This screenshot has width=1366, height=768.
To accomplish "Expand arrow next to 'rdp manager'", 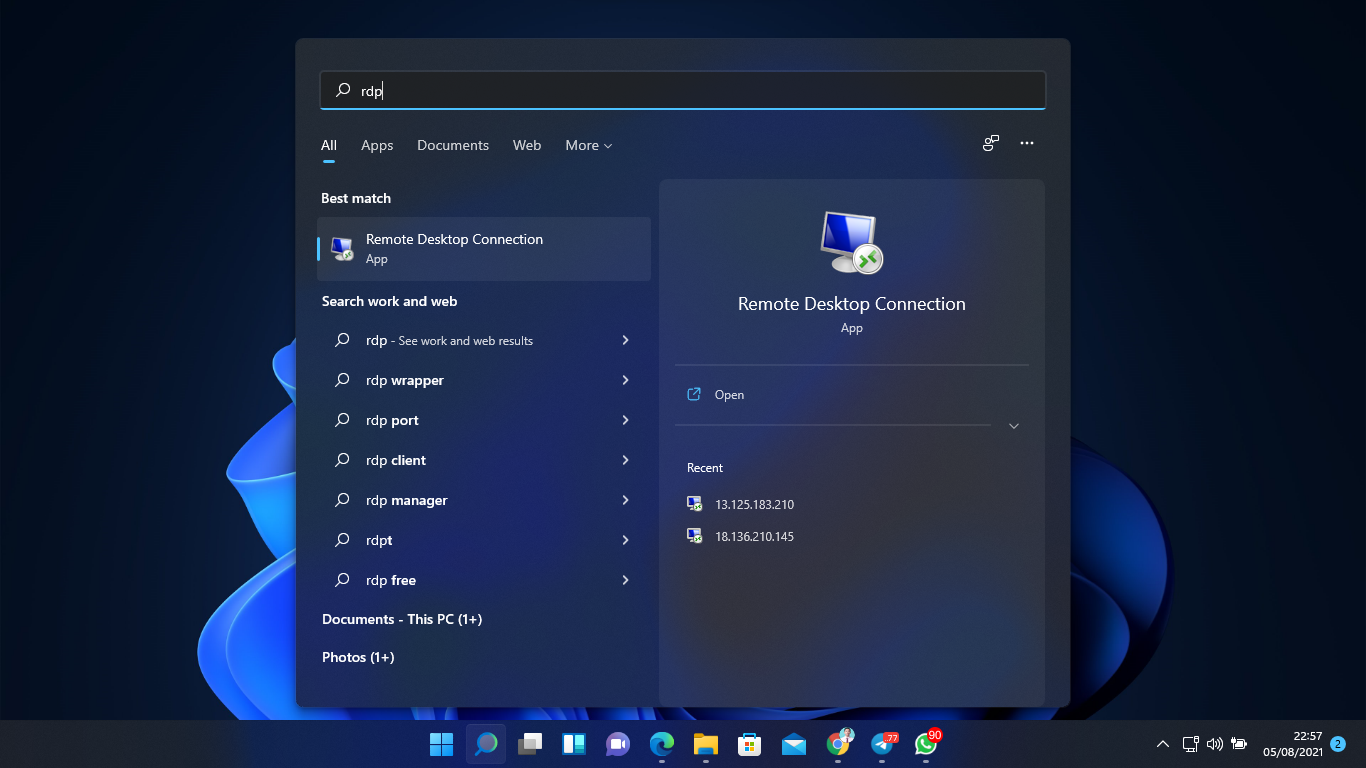I will pos(625,500).
